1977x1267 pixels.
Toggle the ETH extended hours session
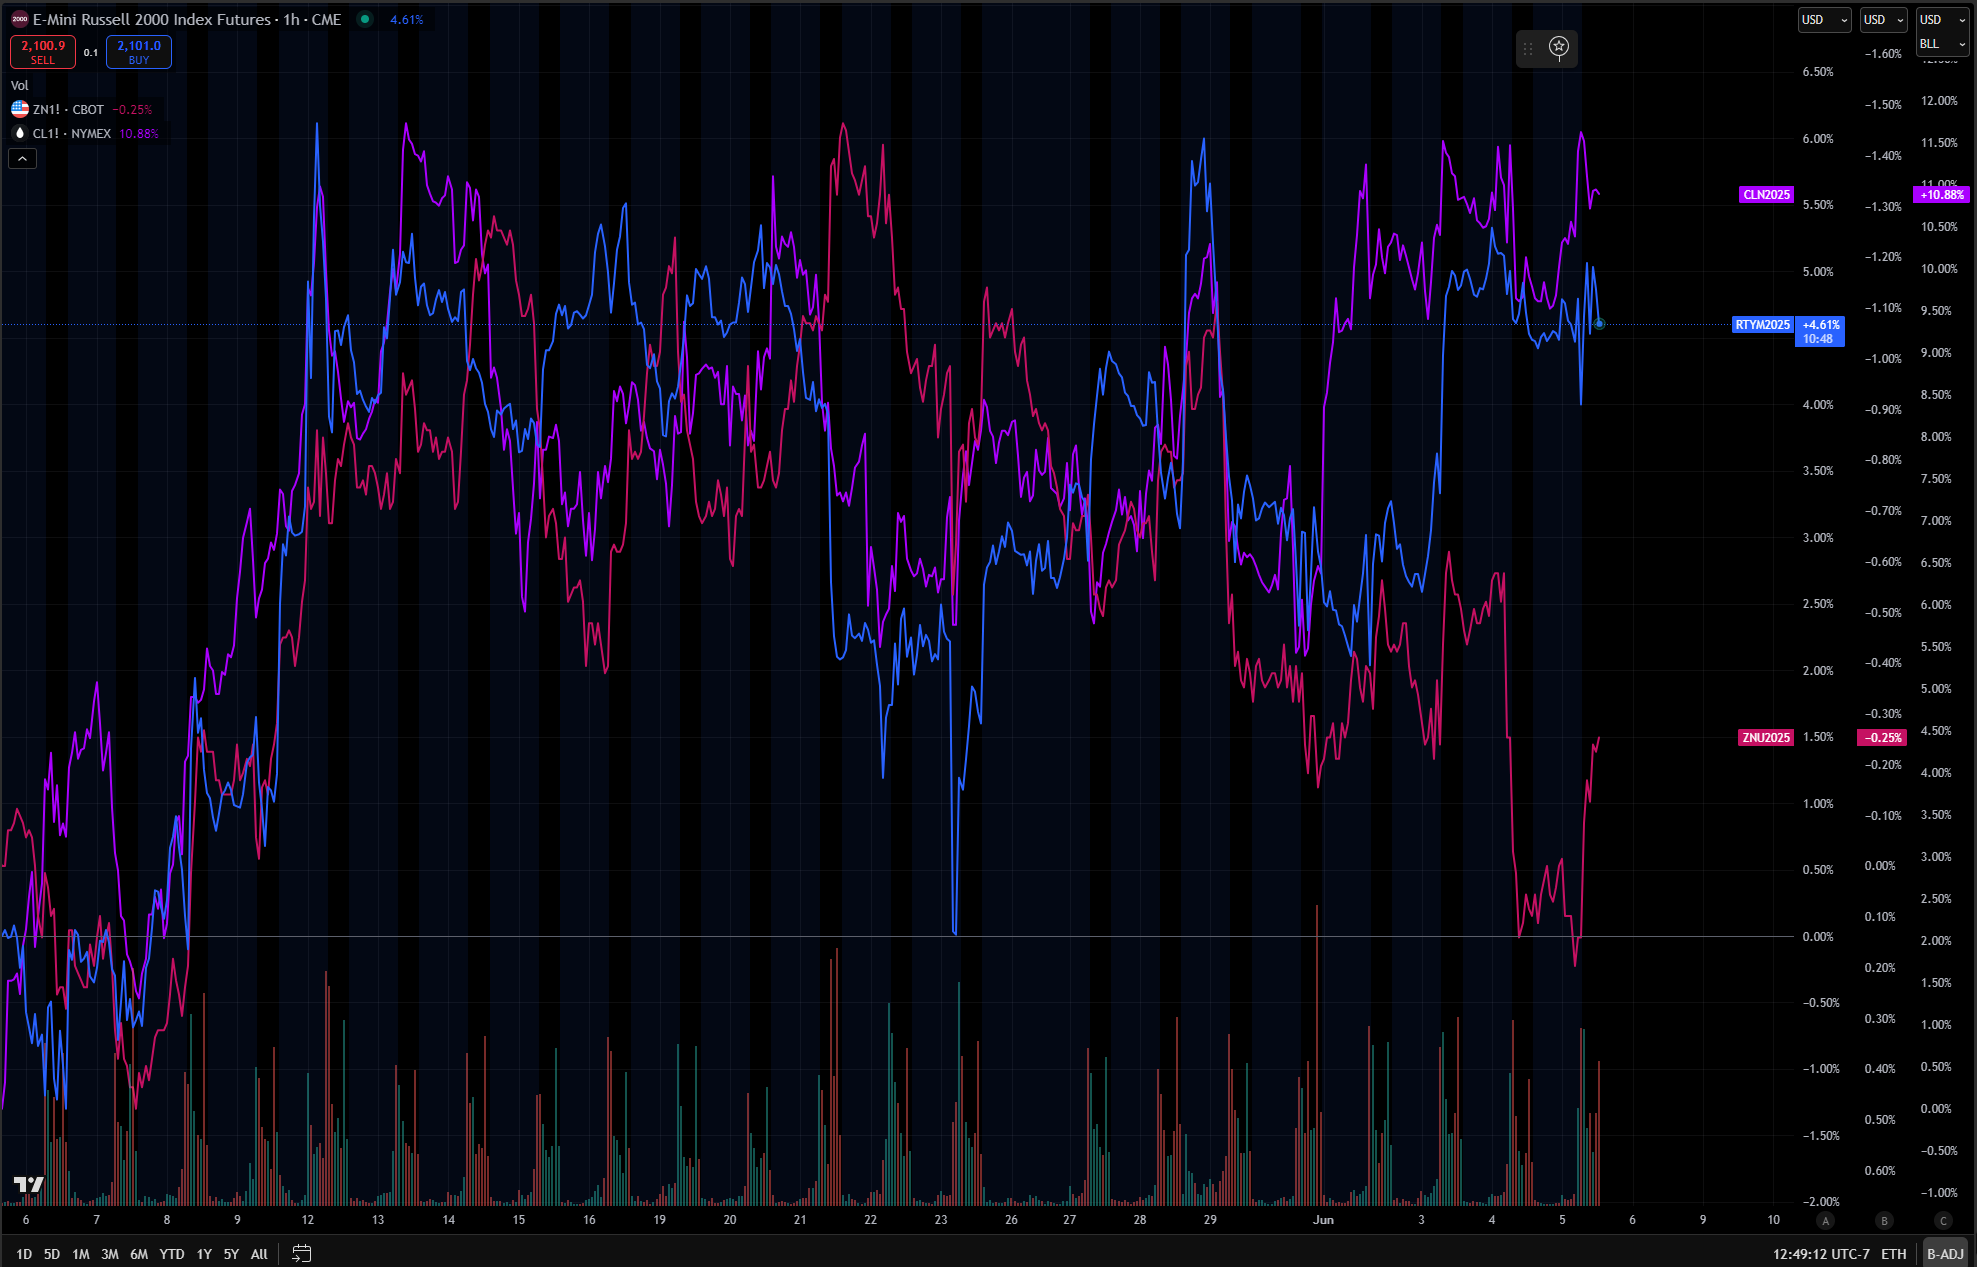tap(1893, 1253)
